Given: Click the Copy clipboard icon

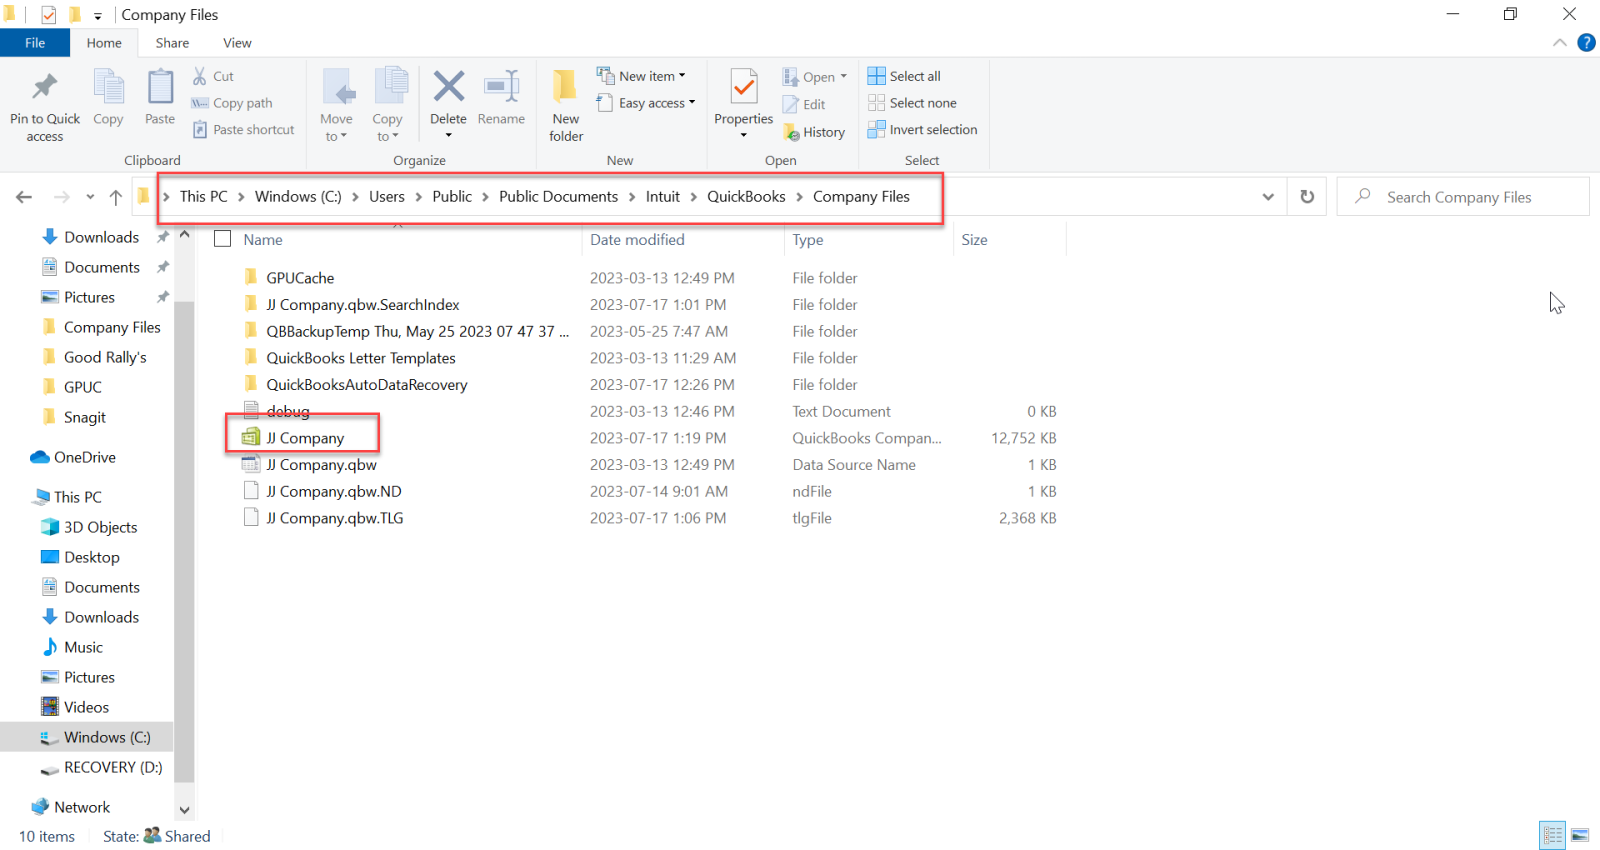Looking at the screenshot, I should tap(108, 88).
